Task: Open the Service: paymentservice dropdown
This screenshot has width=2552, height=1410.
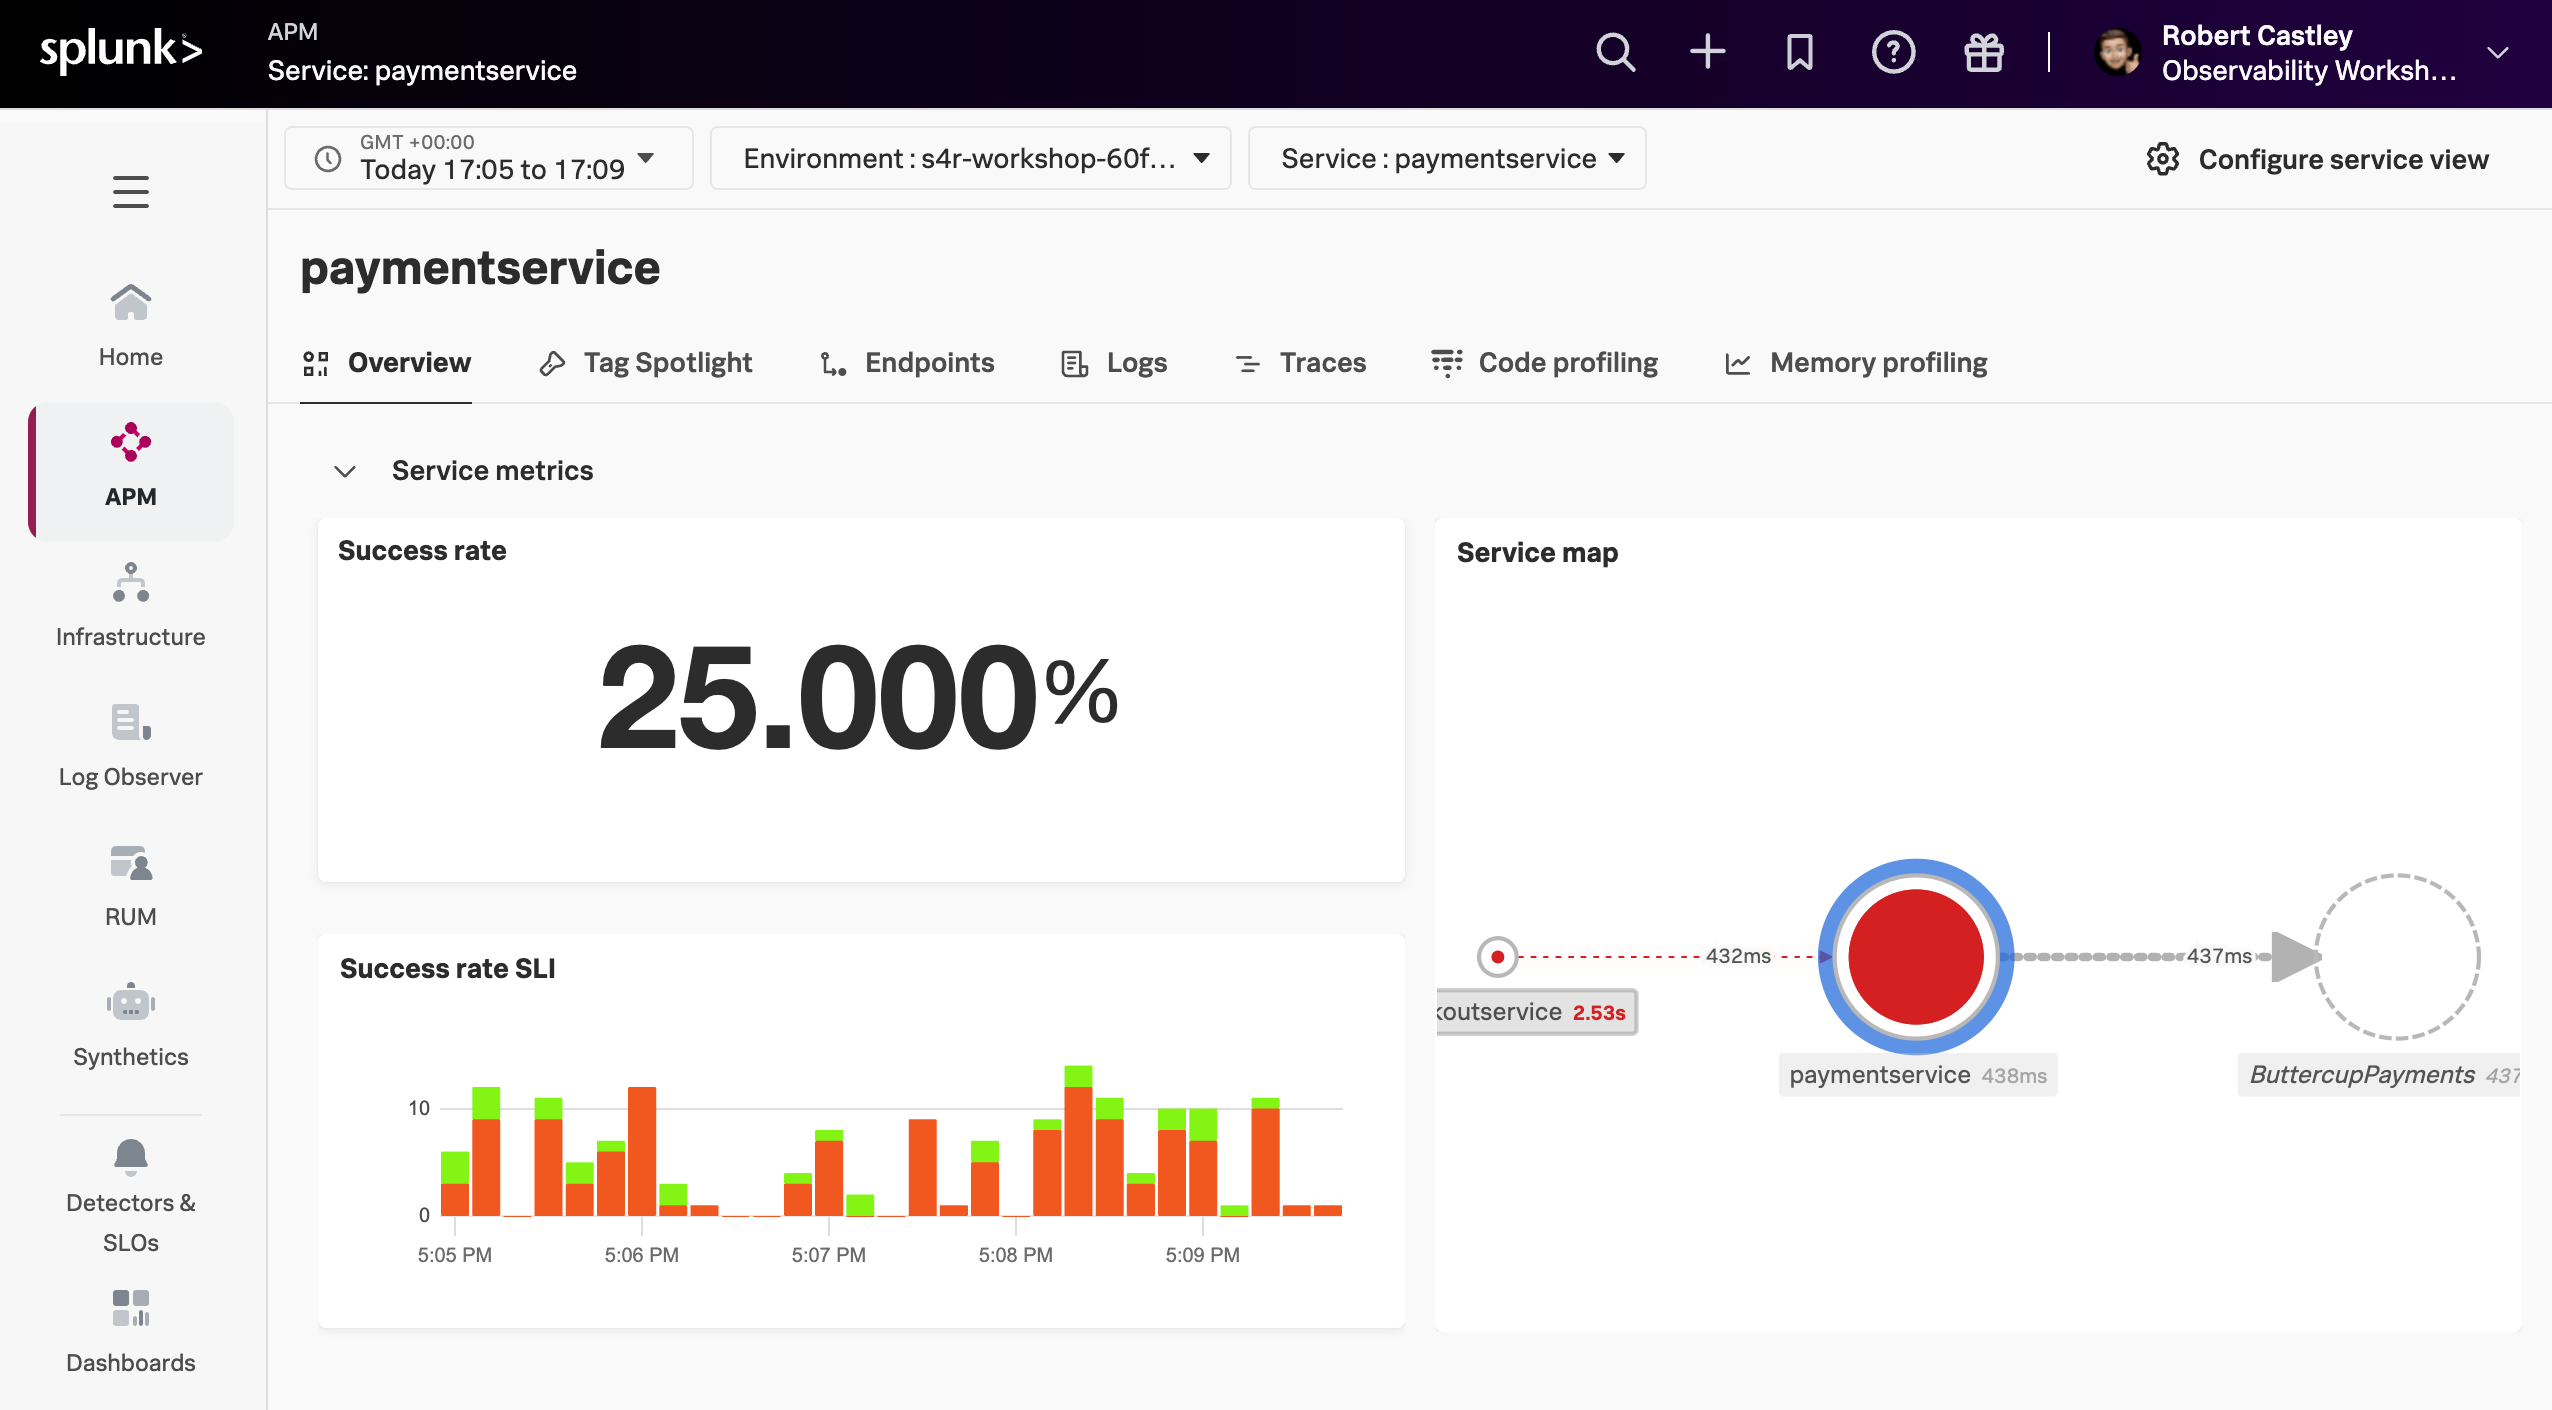Action: coord(1445,157)
